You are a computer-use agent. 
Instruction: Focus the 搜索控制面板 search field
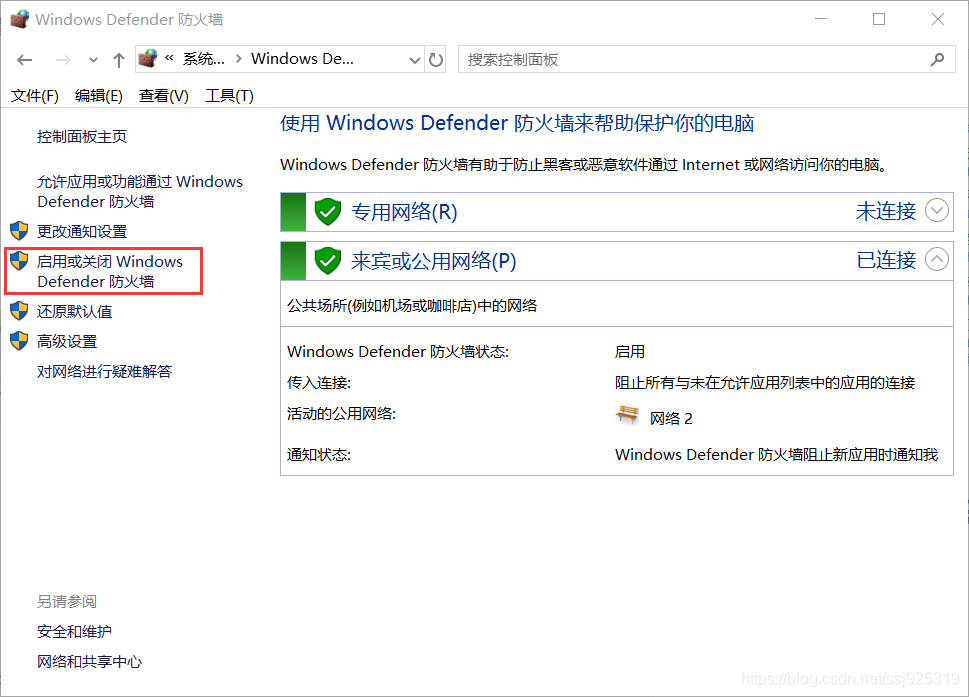pos(706,59)
